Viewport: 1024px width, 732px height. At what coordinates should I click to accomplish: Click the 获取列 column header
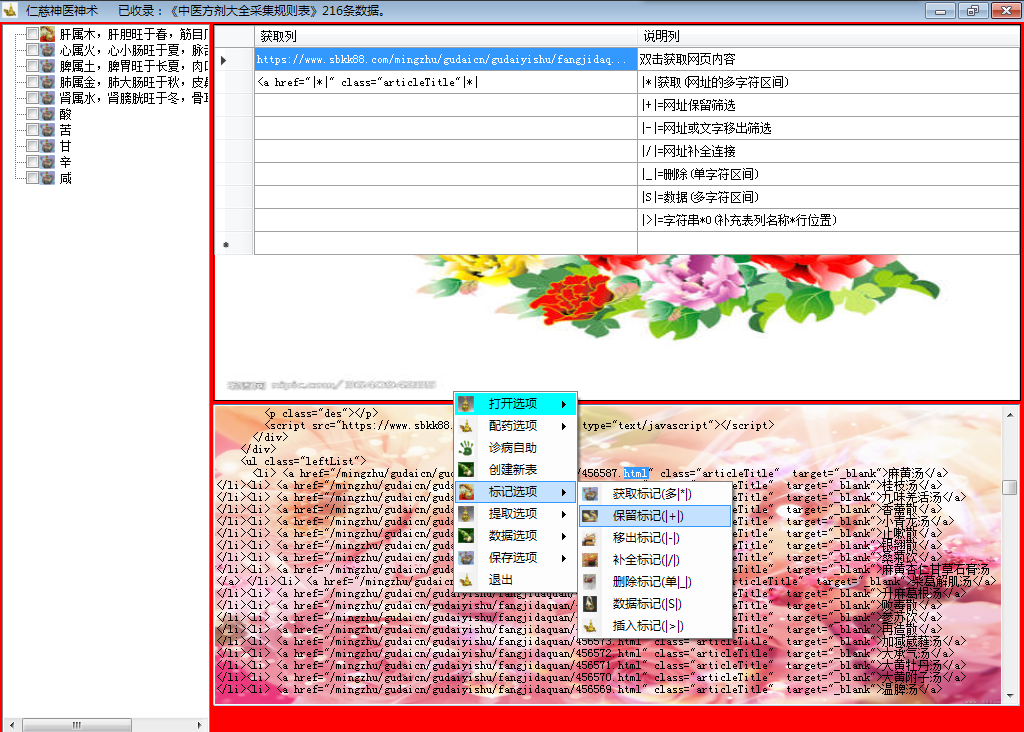coord(446,37)
